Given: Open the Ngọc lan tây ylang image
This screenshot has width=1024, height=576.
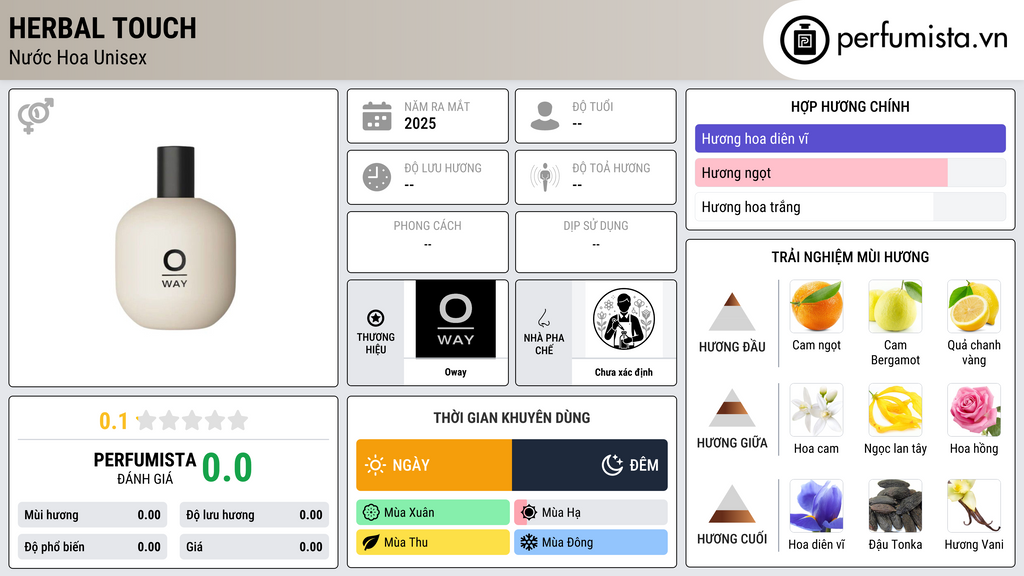Looking at the screenshot, I should click(895, 410).
